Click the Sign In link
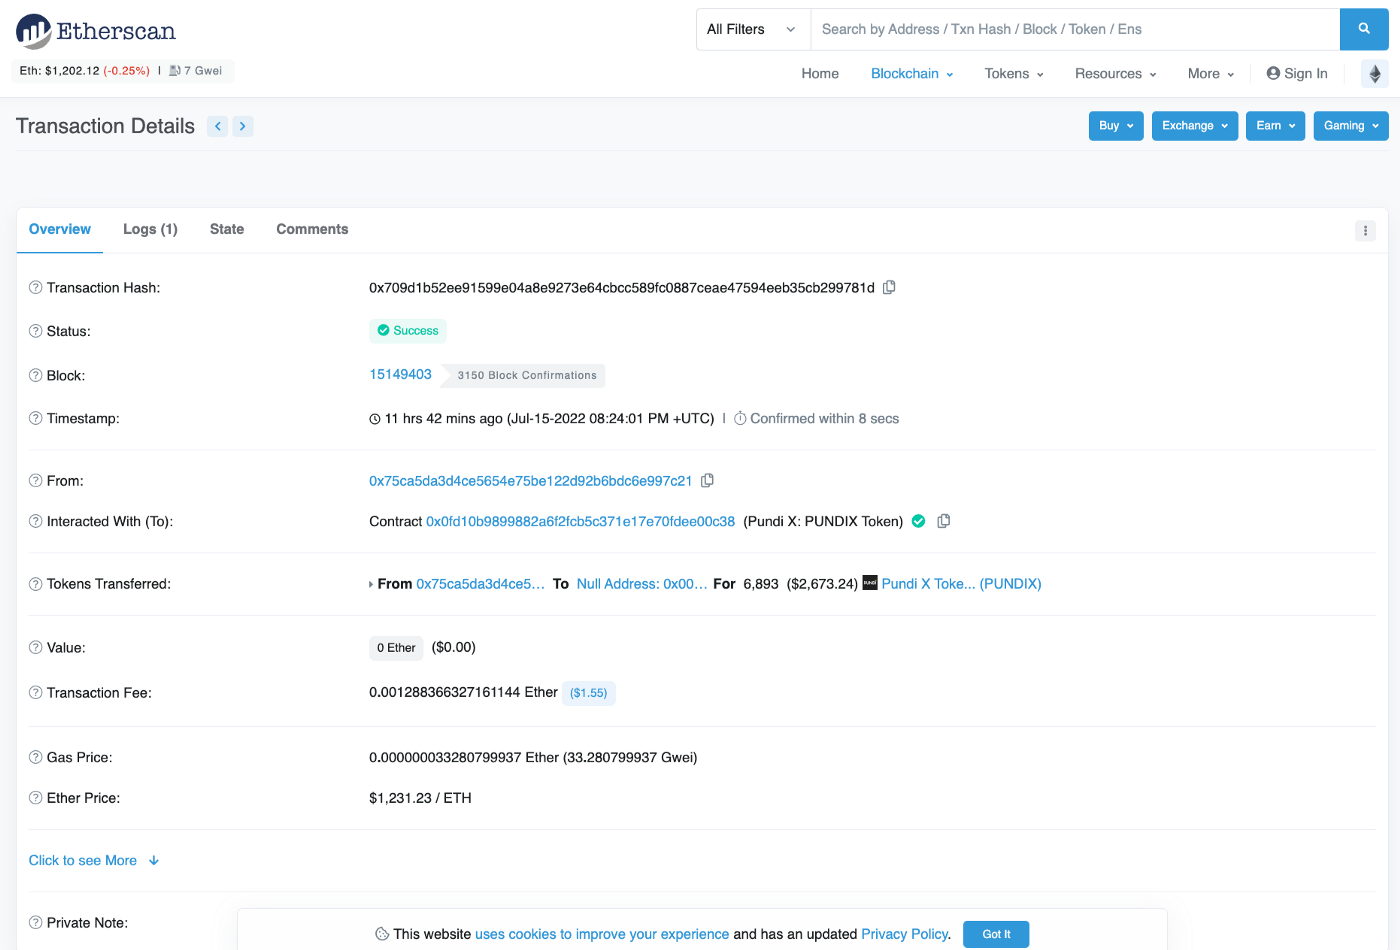The image size is (1400, 950). pyautogui.click(x=1297, y=74)
